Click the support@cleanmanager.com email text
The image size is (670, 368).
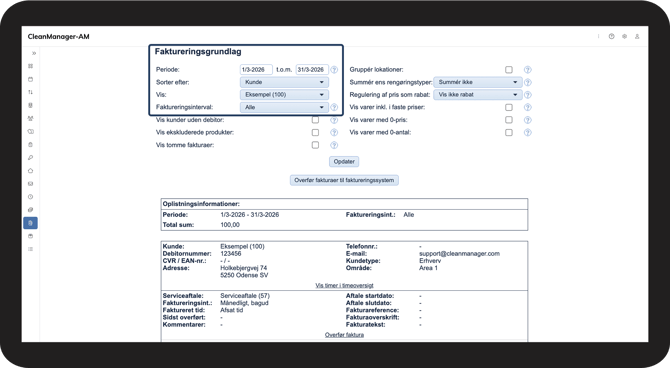[x=459, y=253]
